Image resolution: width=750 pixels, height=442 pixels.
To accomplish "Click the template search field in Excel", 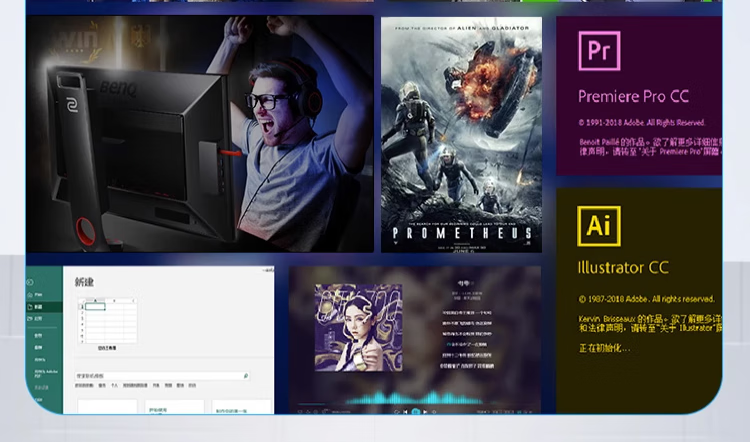I will pos(162,376).
